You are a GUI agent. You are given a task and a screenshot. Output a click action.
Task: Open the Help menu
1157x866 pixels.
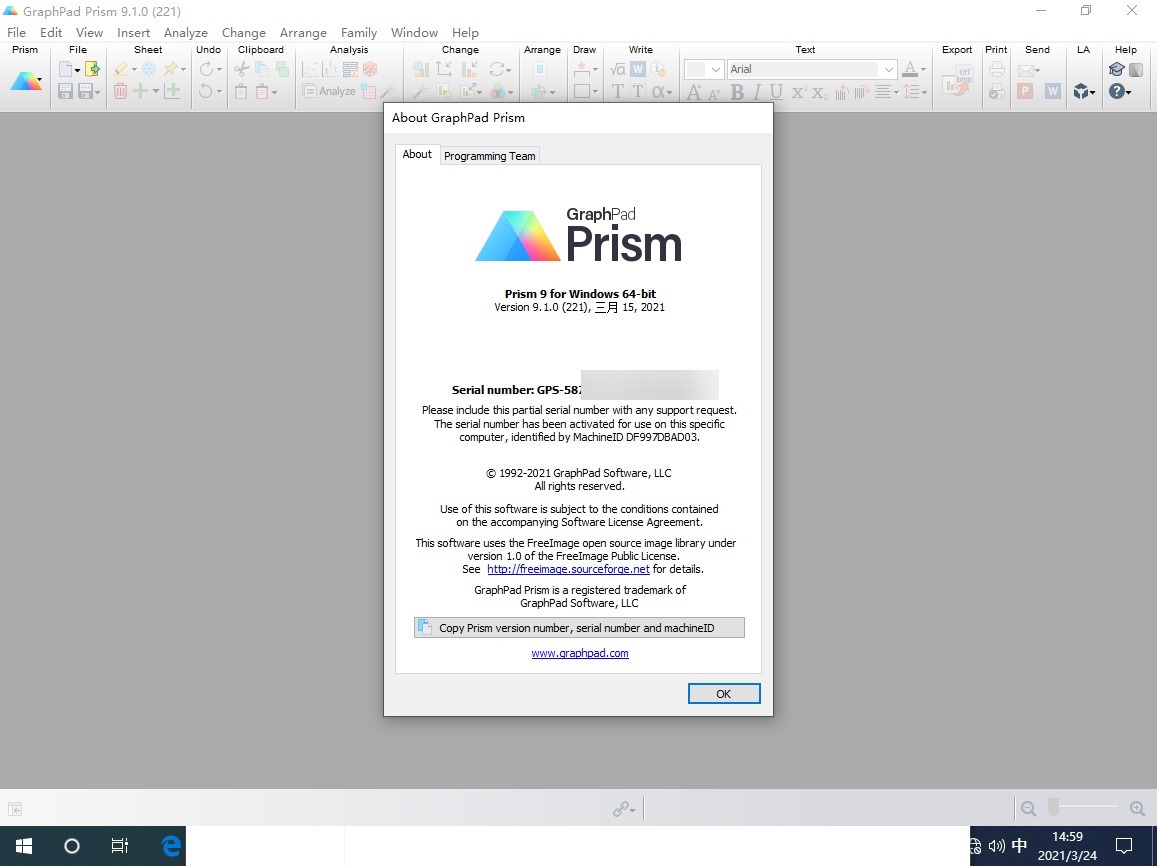[465, 32]
